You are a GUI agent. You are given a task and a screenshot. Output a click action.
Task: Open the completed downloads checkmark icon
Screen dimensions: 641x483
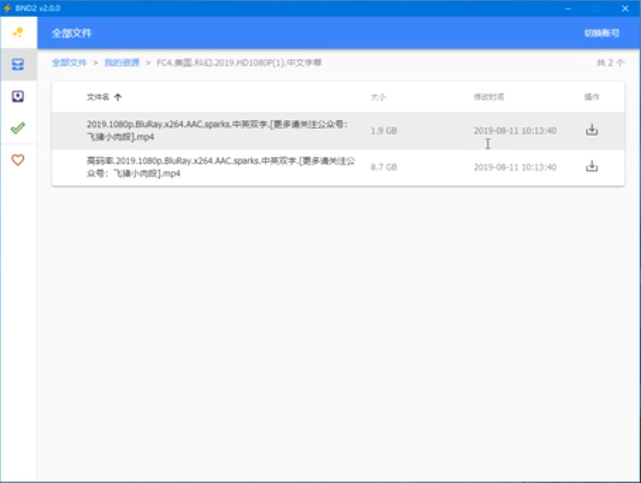[18, 128]
